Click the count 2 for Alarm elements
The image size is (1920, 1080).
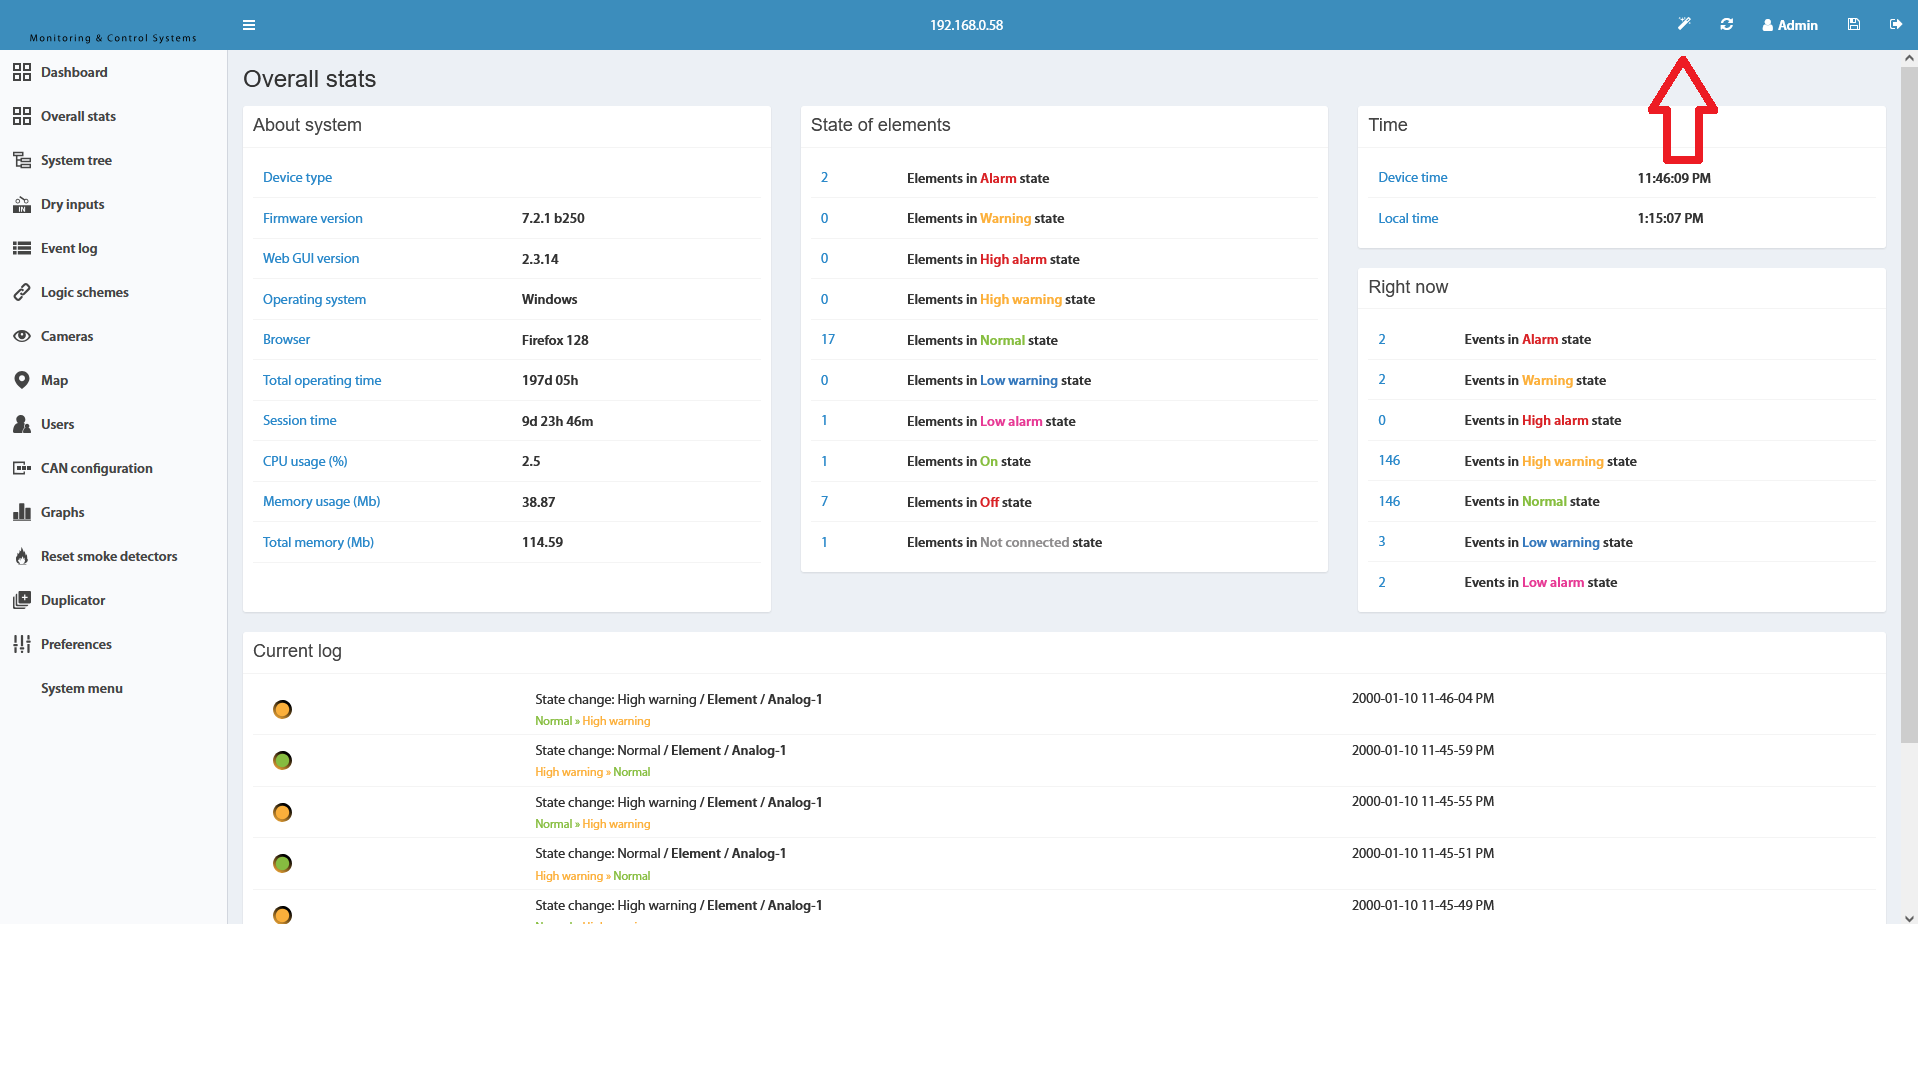824,177
